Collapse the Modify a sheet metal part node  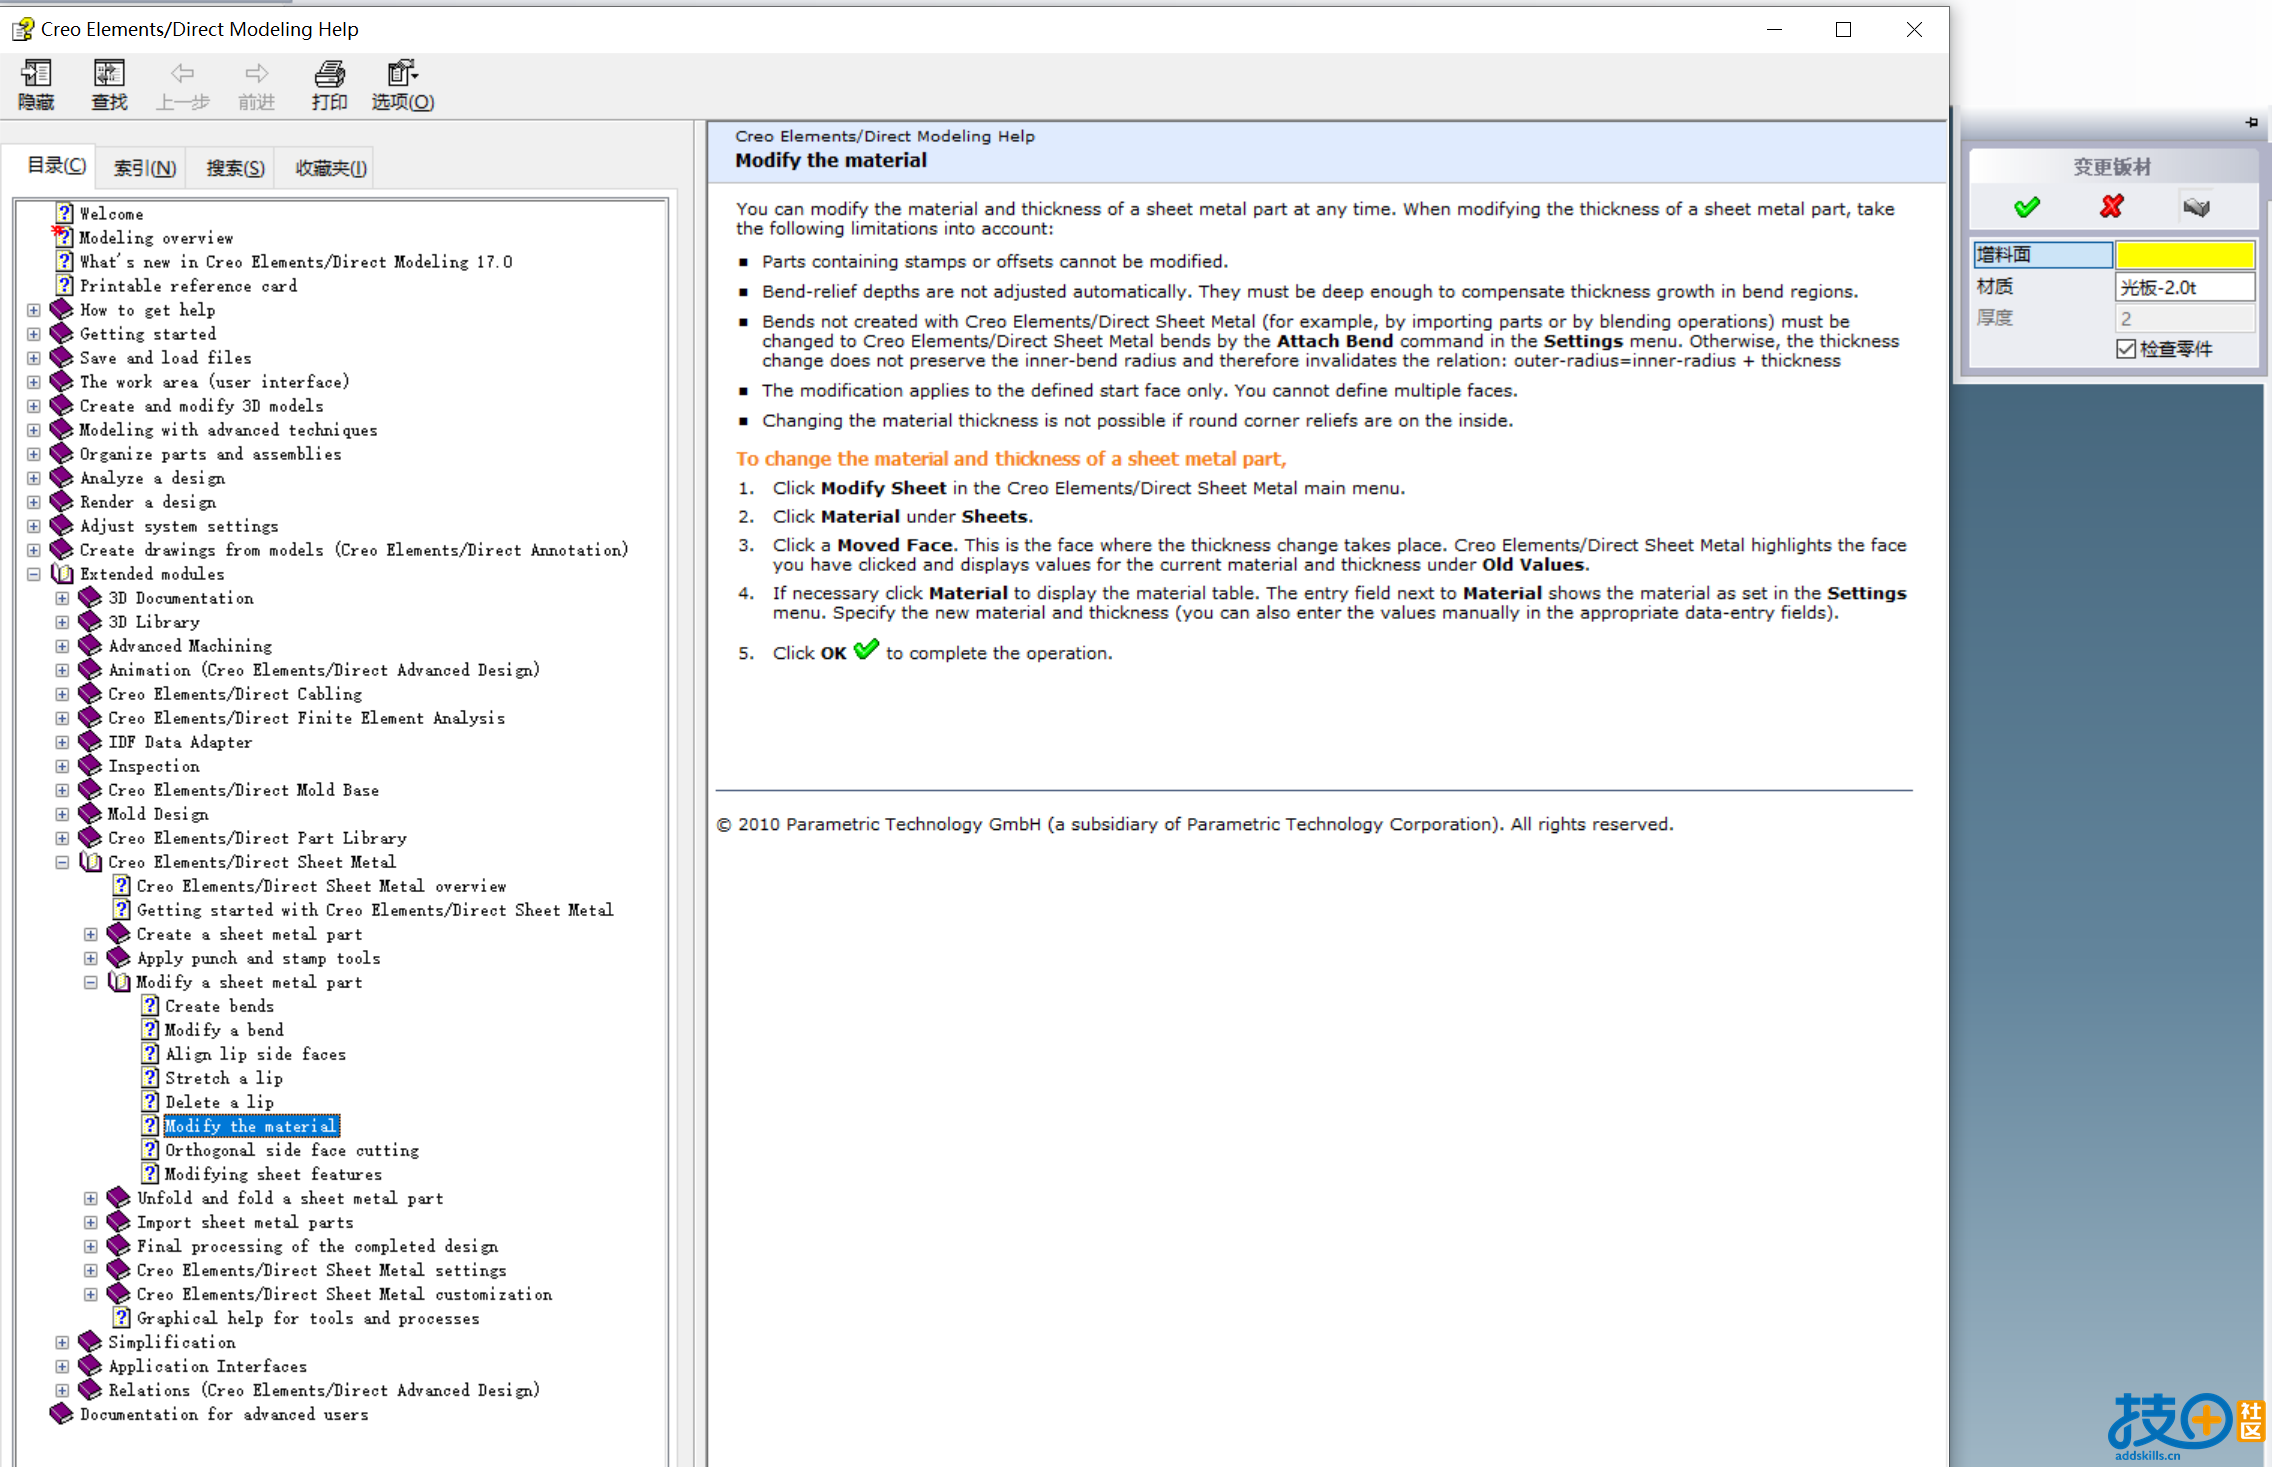[91, 981]
